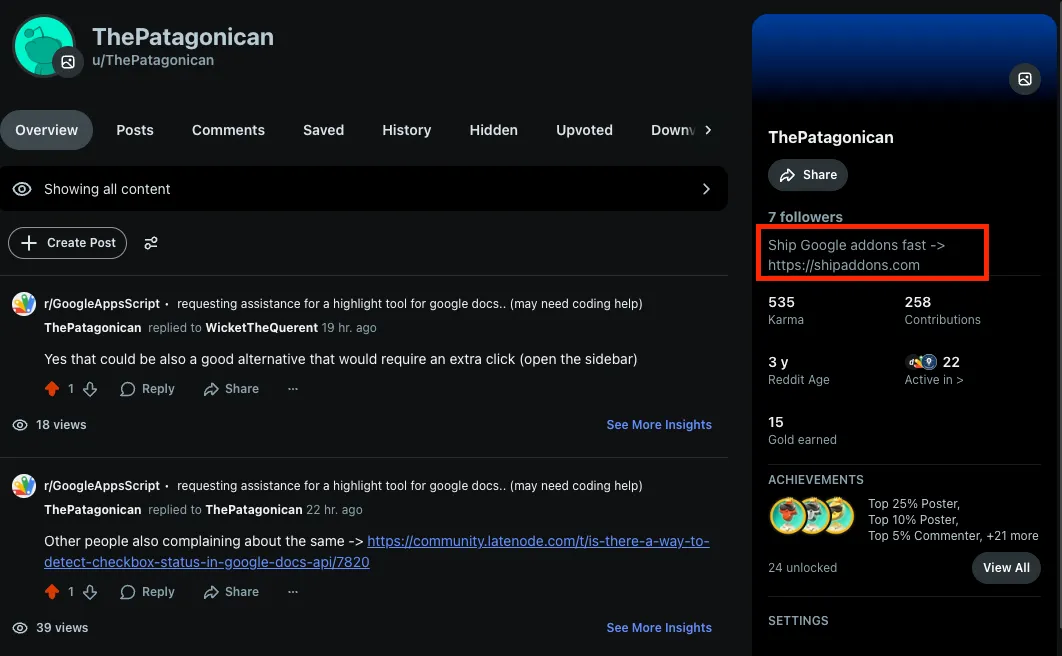
Task: Open the first comment's three-dot menu
Action: coord(292,389)
